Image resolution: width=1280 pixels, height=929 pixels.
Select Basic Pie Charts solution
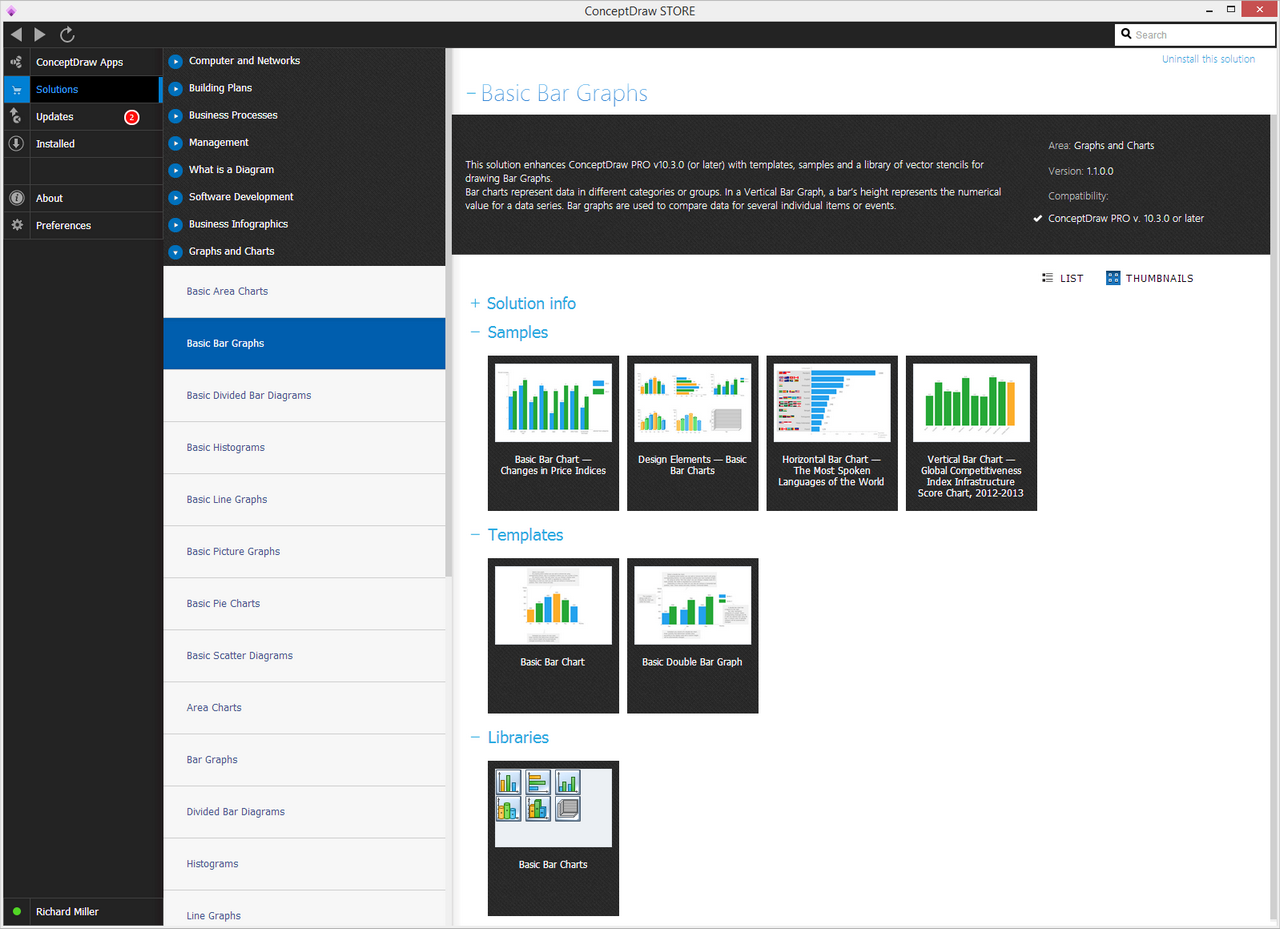pos(304,604)
